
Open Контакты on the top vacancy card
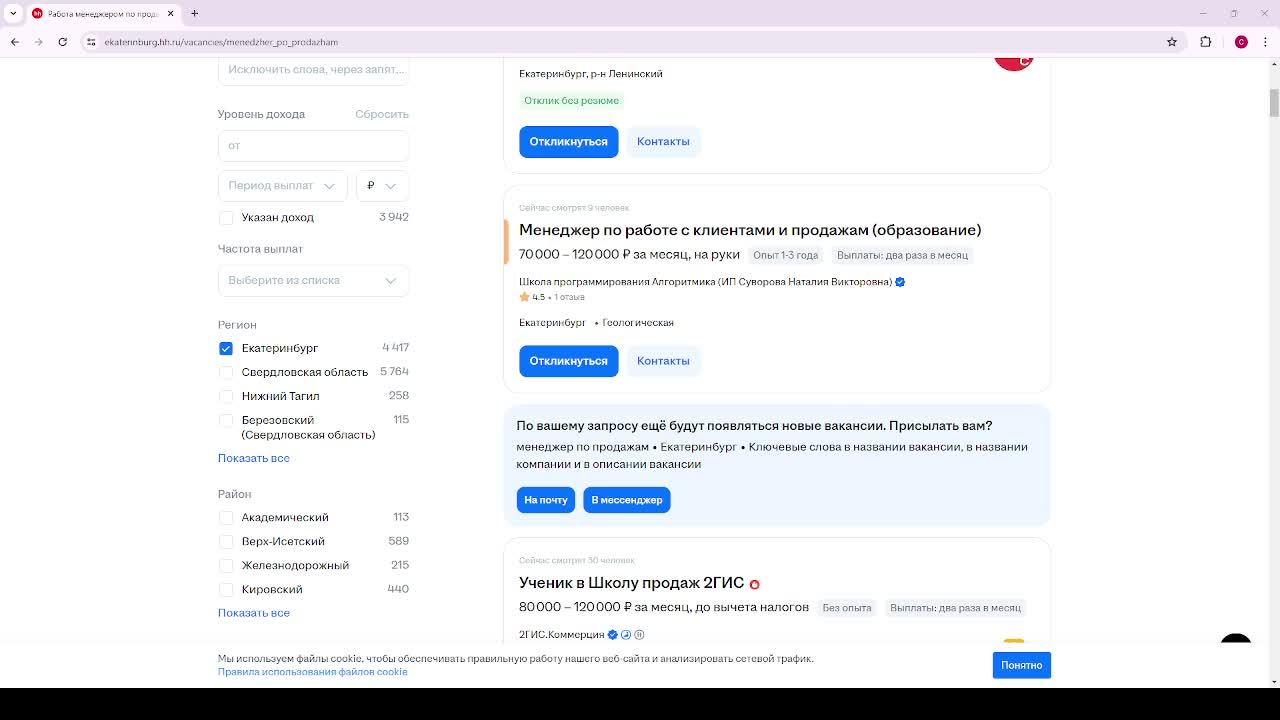click(663, 142)
